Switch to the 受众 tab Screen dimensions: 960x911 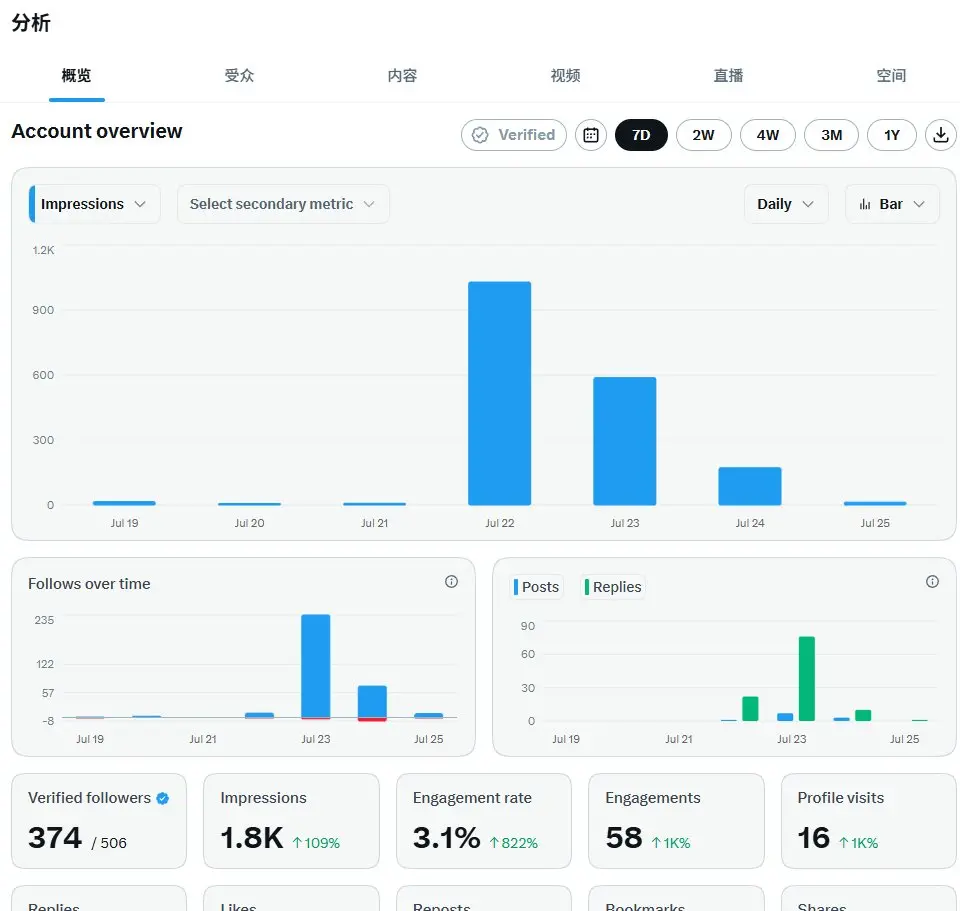pyautogui.click(x=239, y=76)
